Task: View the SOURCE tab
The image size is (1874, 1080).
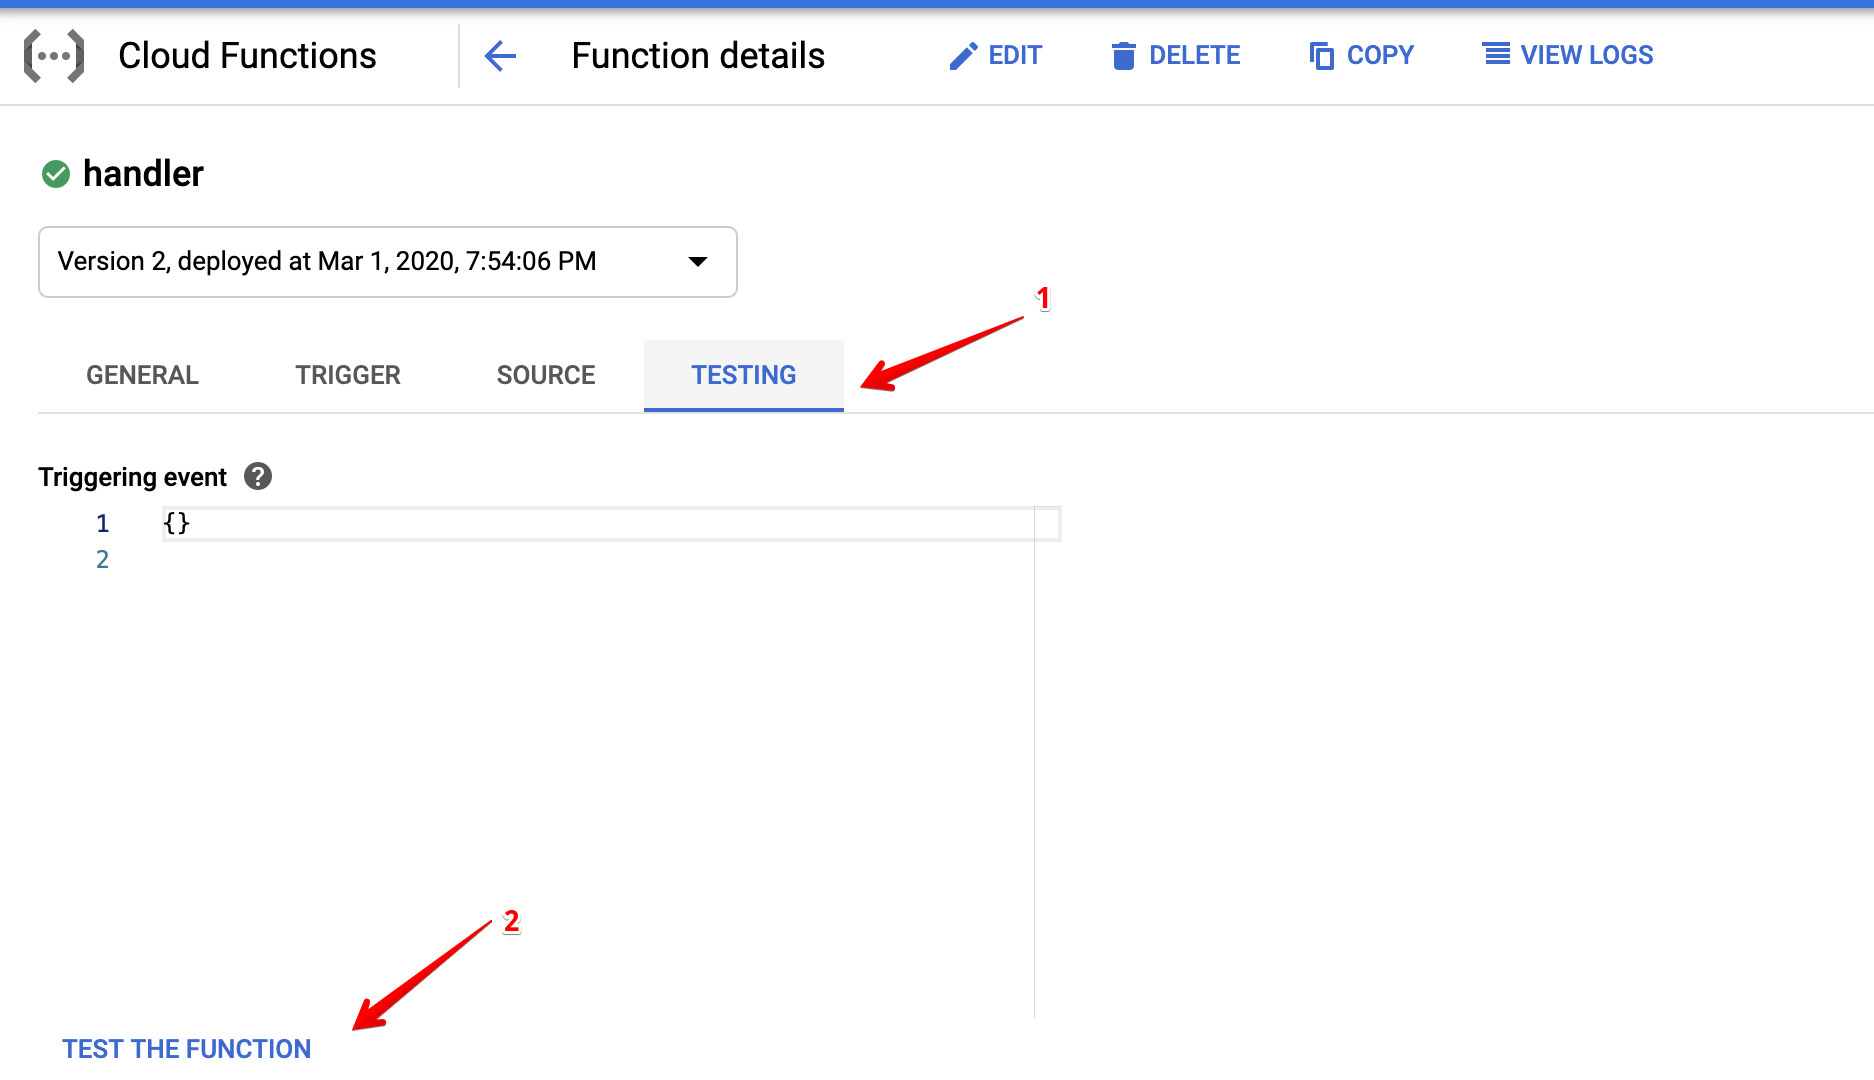Action: point(546,375)
